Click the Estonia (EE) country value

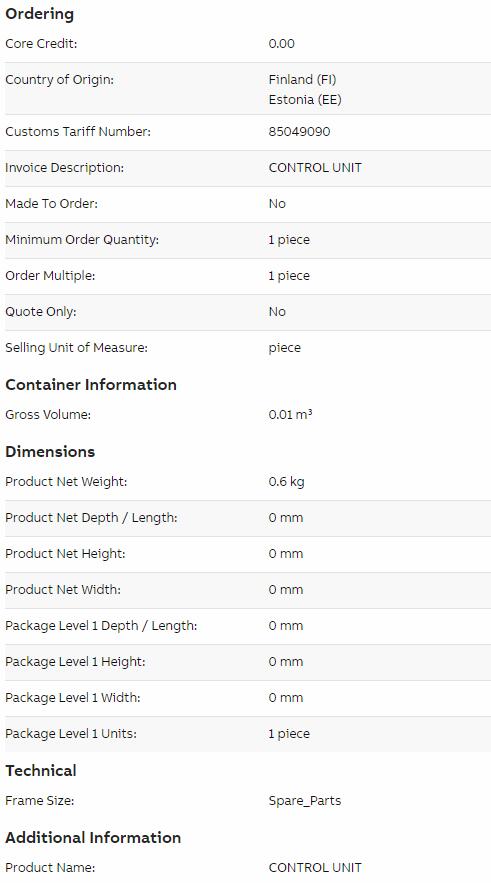(305, 100)
